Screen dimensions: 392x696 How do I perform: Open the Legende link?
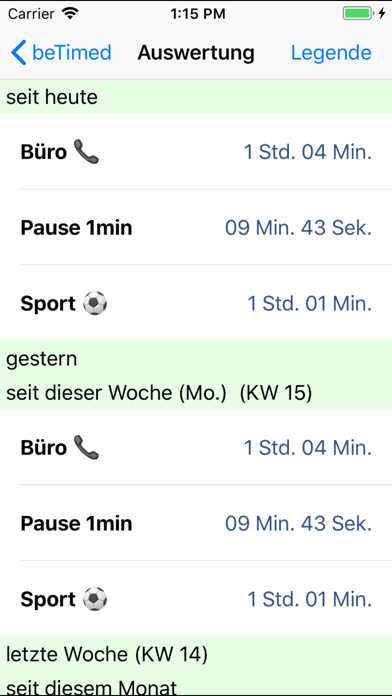331,53
